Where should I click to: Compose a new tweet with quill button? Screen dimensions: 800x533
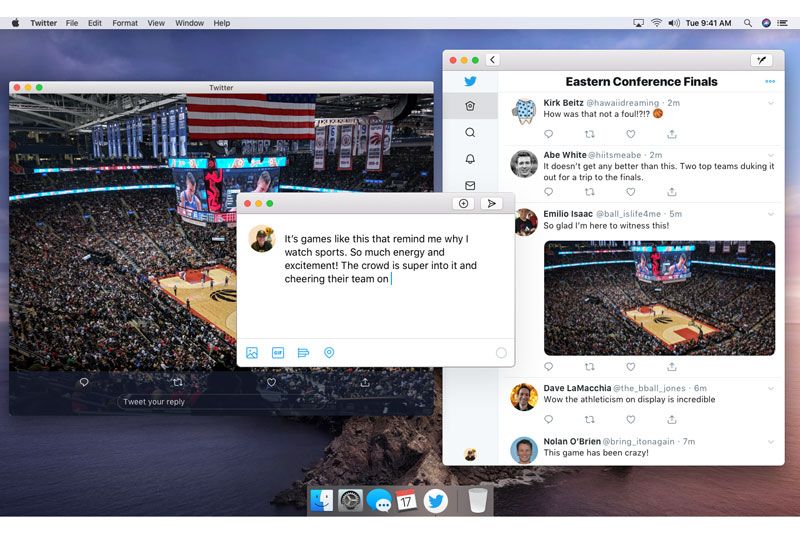pyautogui.click(x=761, y=60)
